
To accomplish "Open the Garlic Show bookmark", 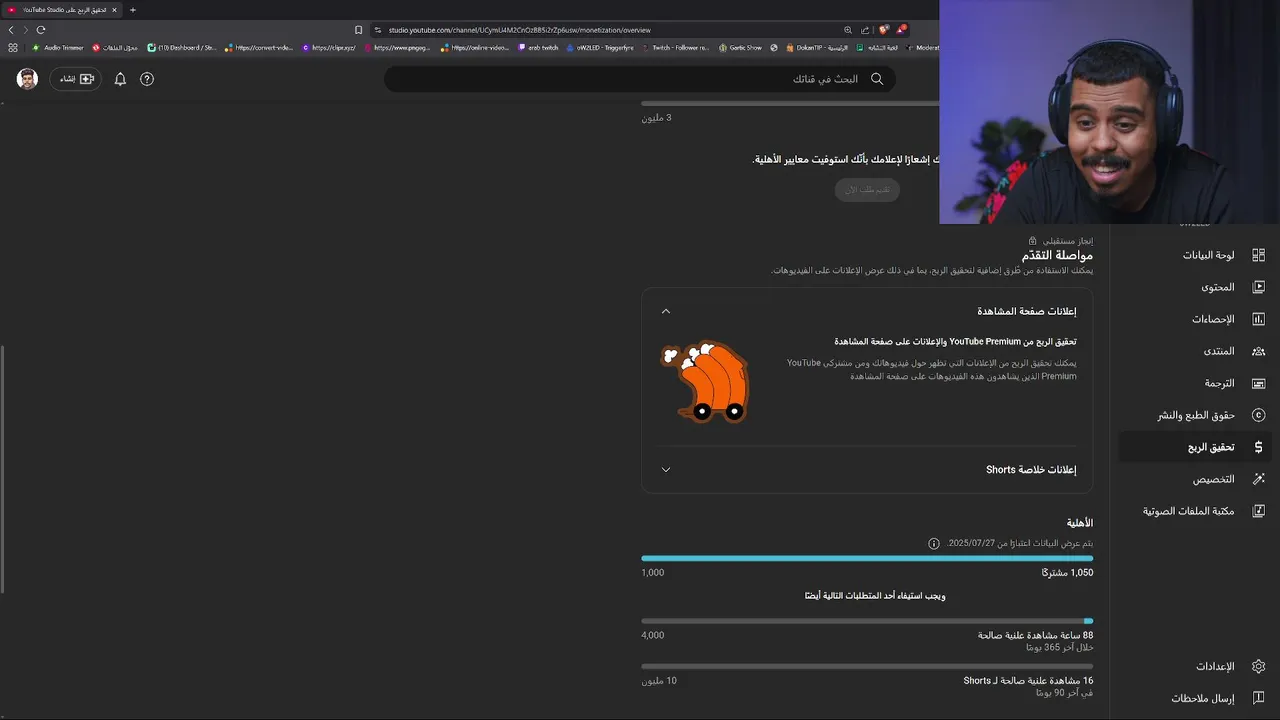I will point(740,47).
